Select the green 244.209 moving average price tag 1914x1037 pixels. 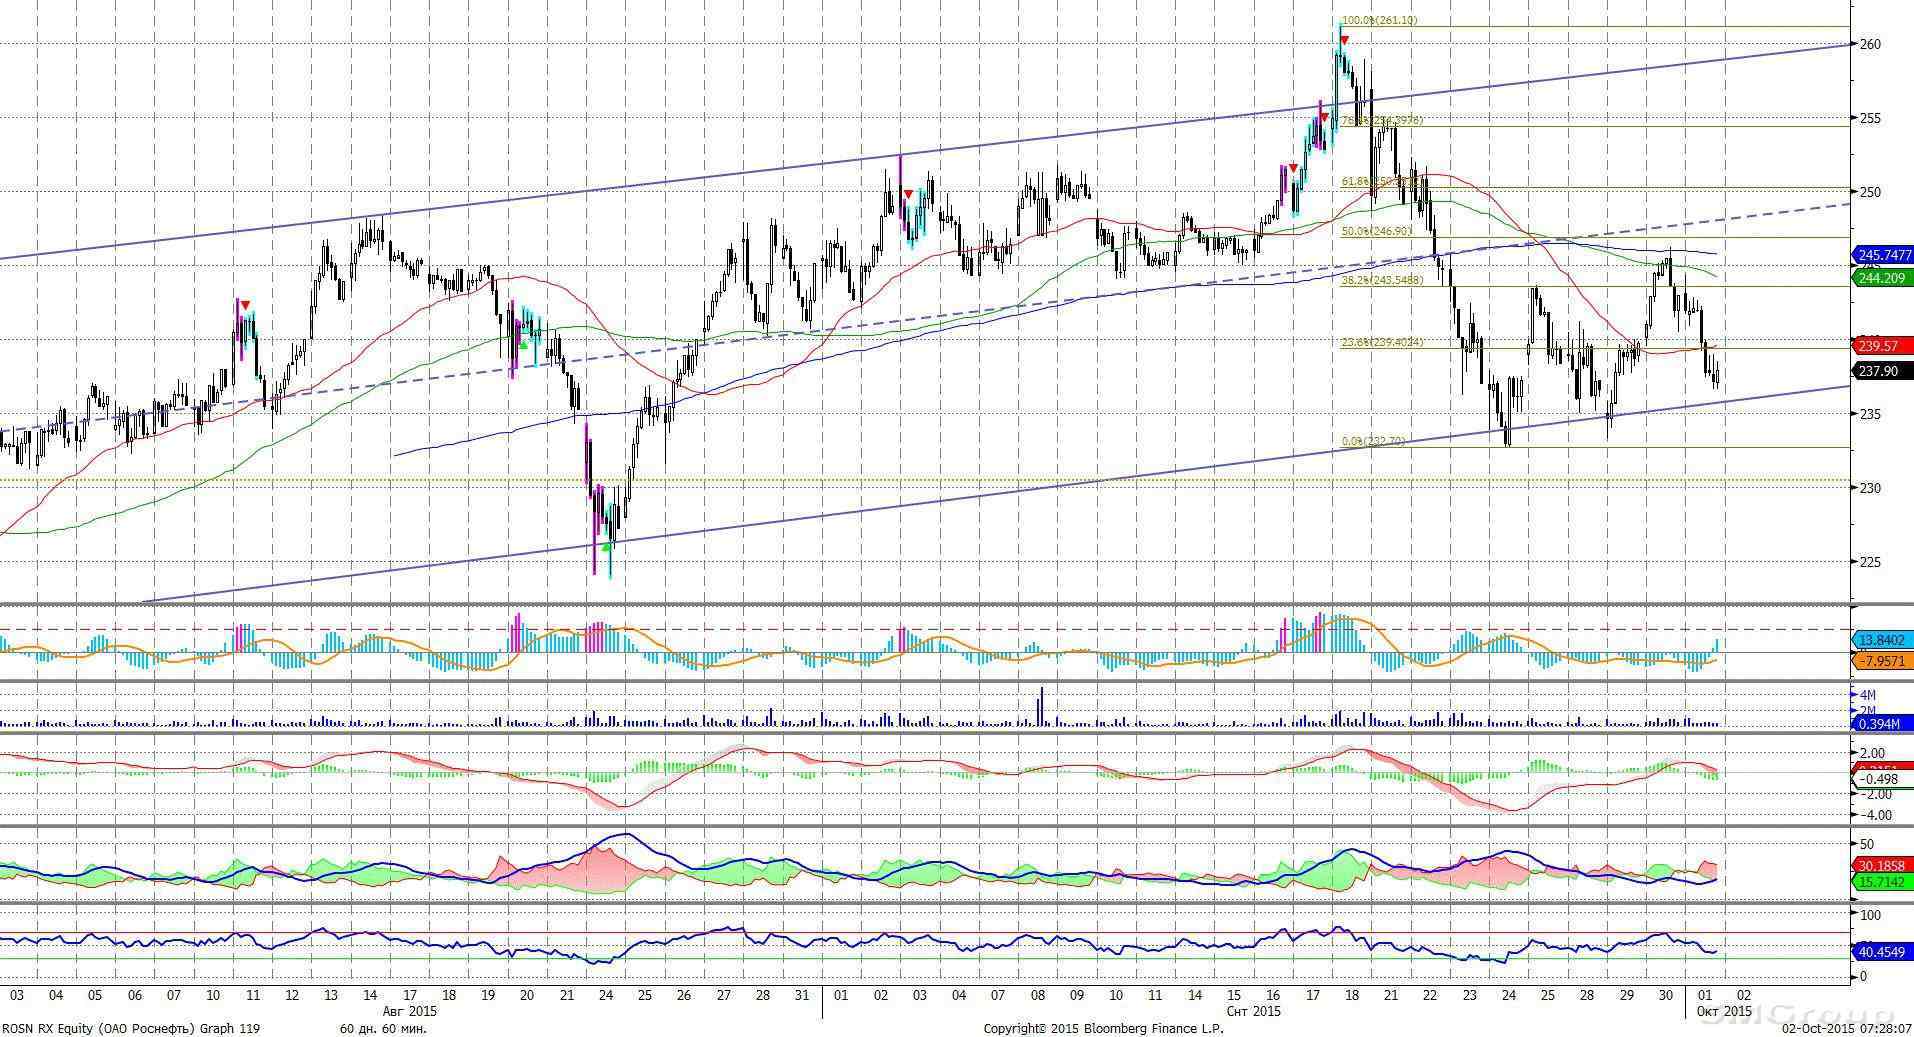[x=1883, y=277]
